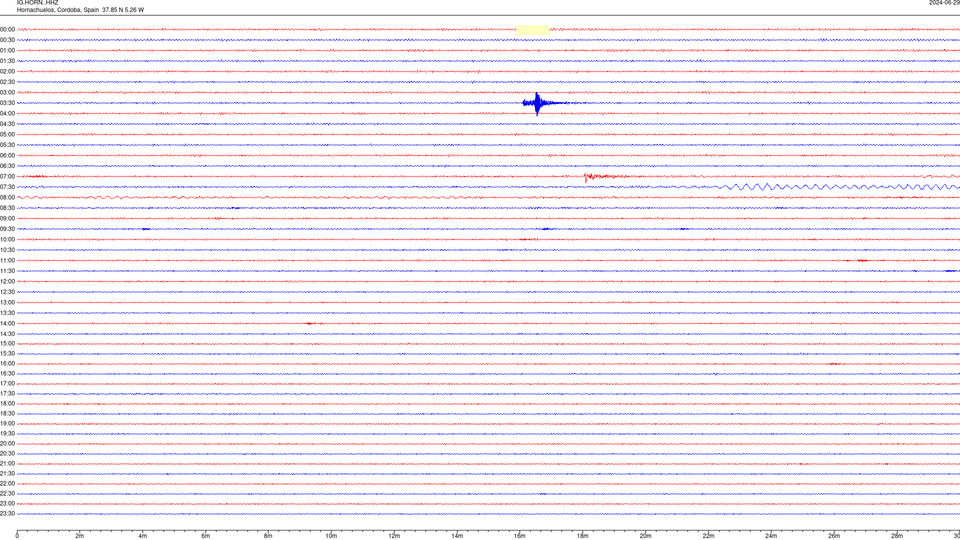Click the 20m tick label on the minute axis

click(x=645, y=536)
